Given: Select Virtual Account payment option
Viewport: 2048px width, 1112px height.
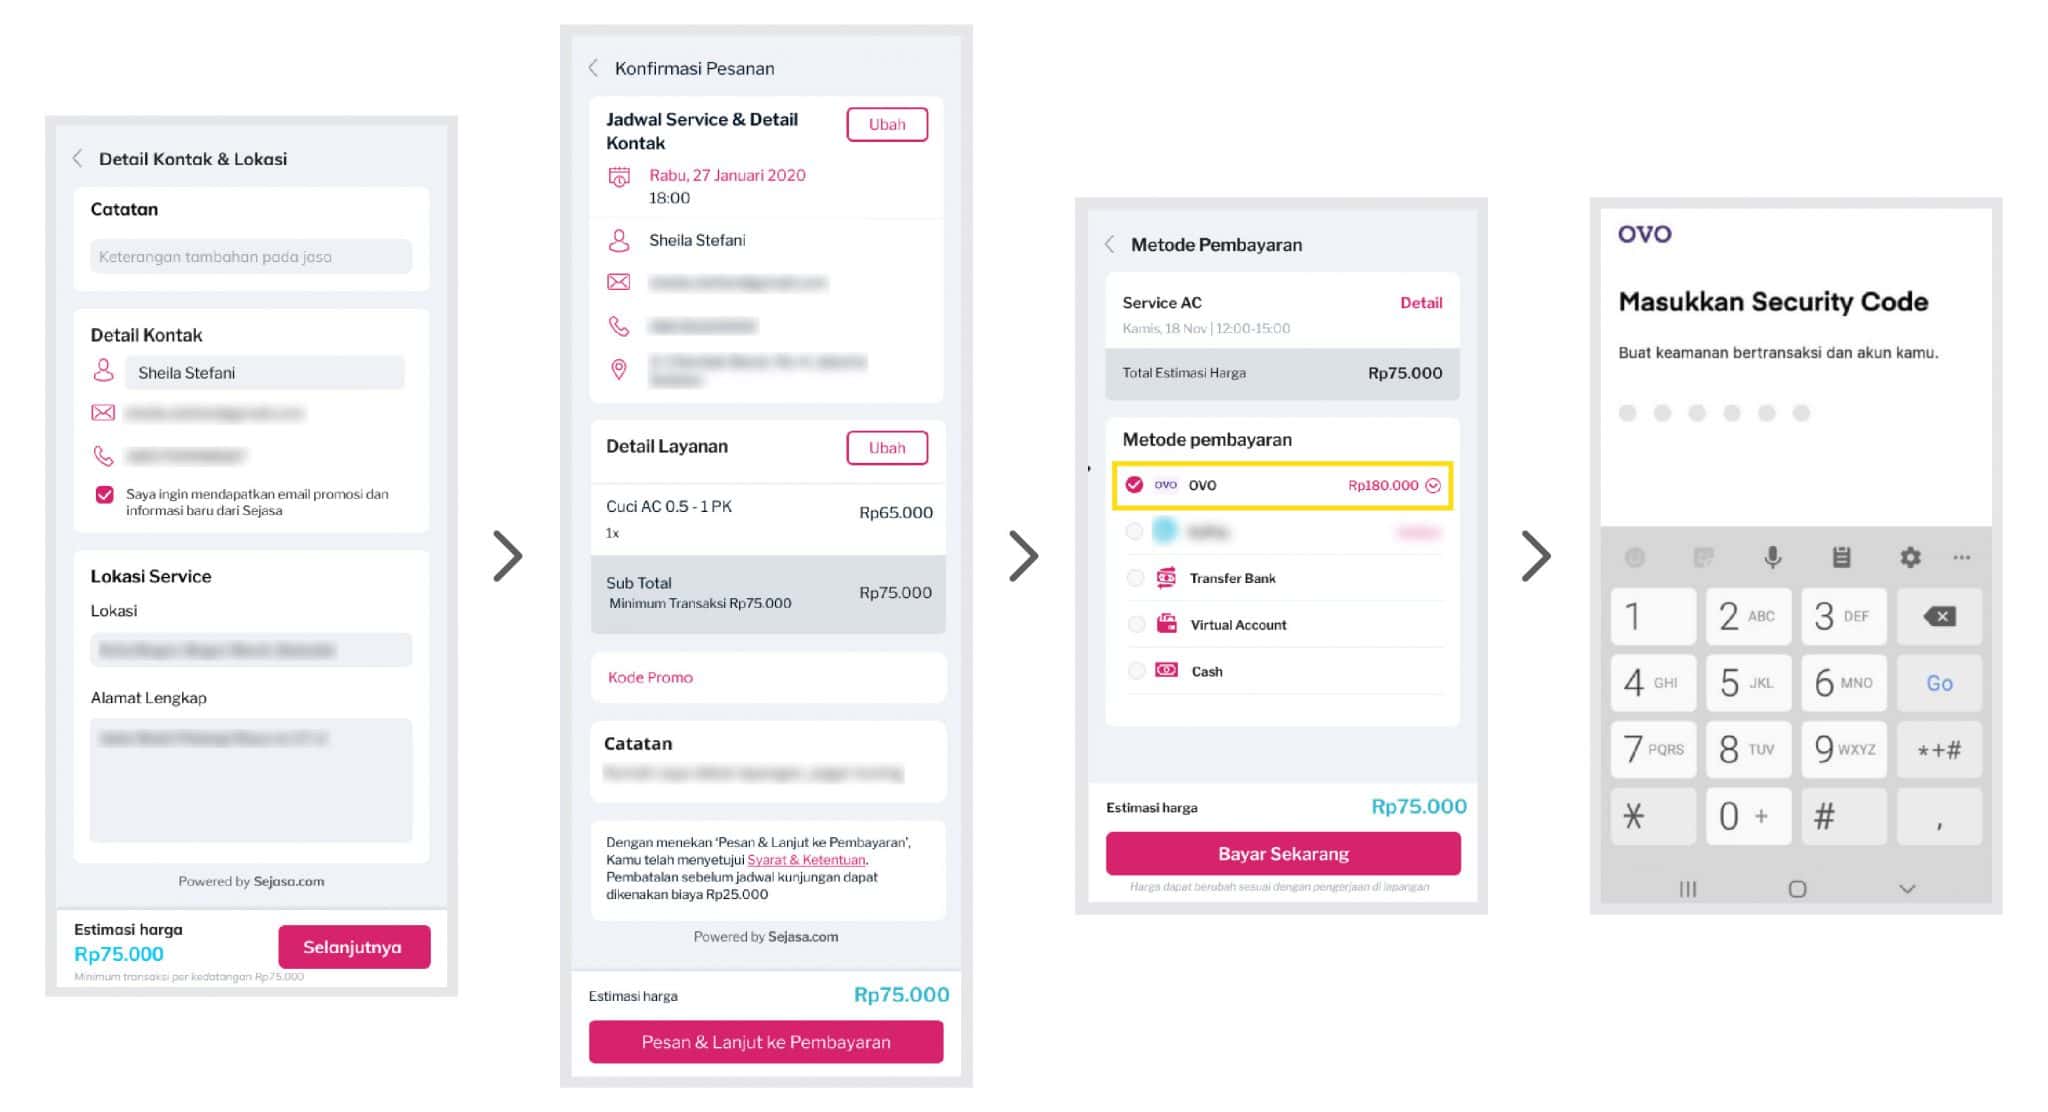Looking at the screenshot, I should tap(1135, 625).
